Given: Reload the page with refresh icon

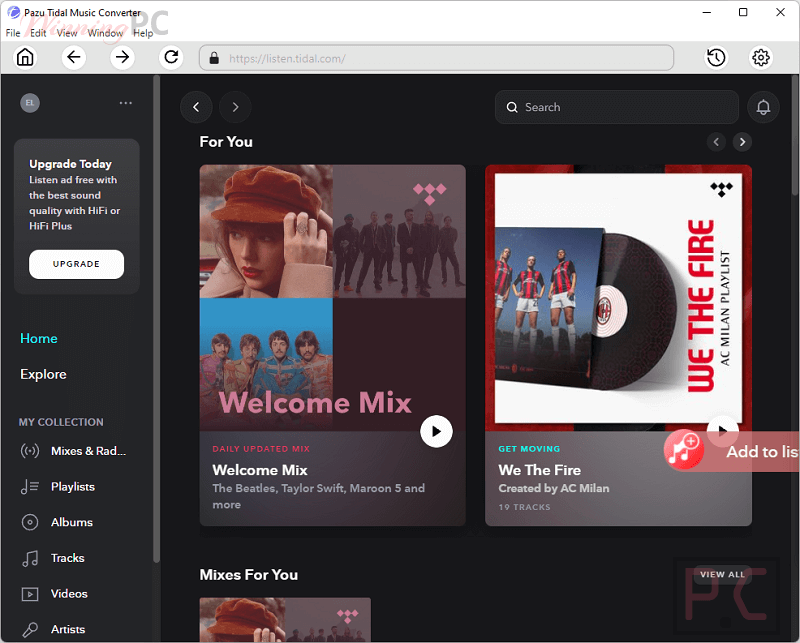Looking at the screenshot, I should (x=171, y=57).
